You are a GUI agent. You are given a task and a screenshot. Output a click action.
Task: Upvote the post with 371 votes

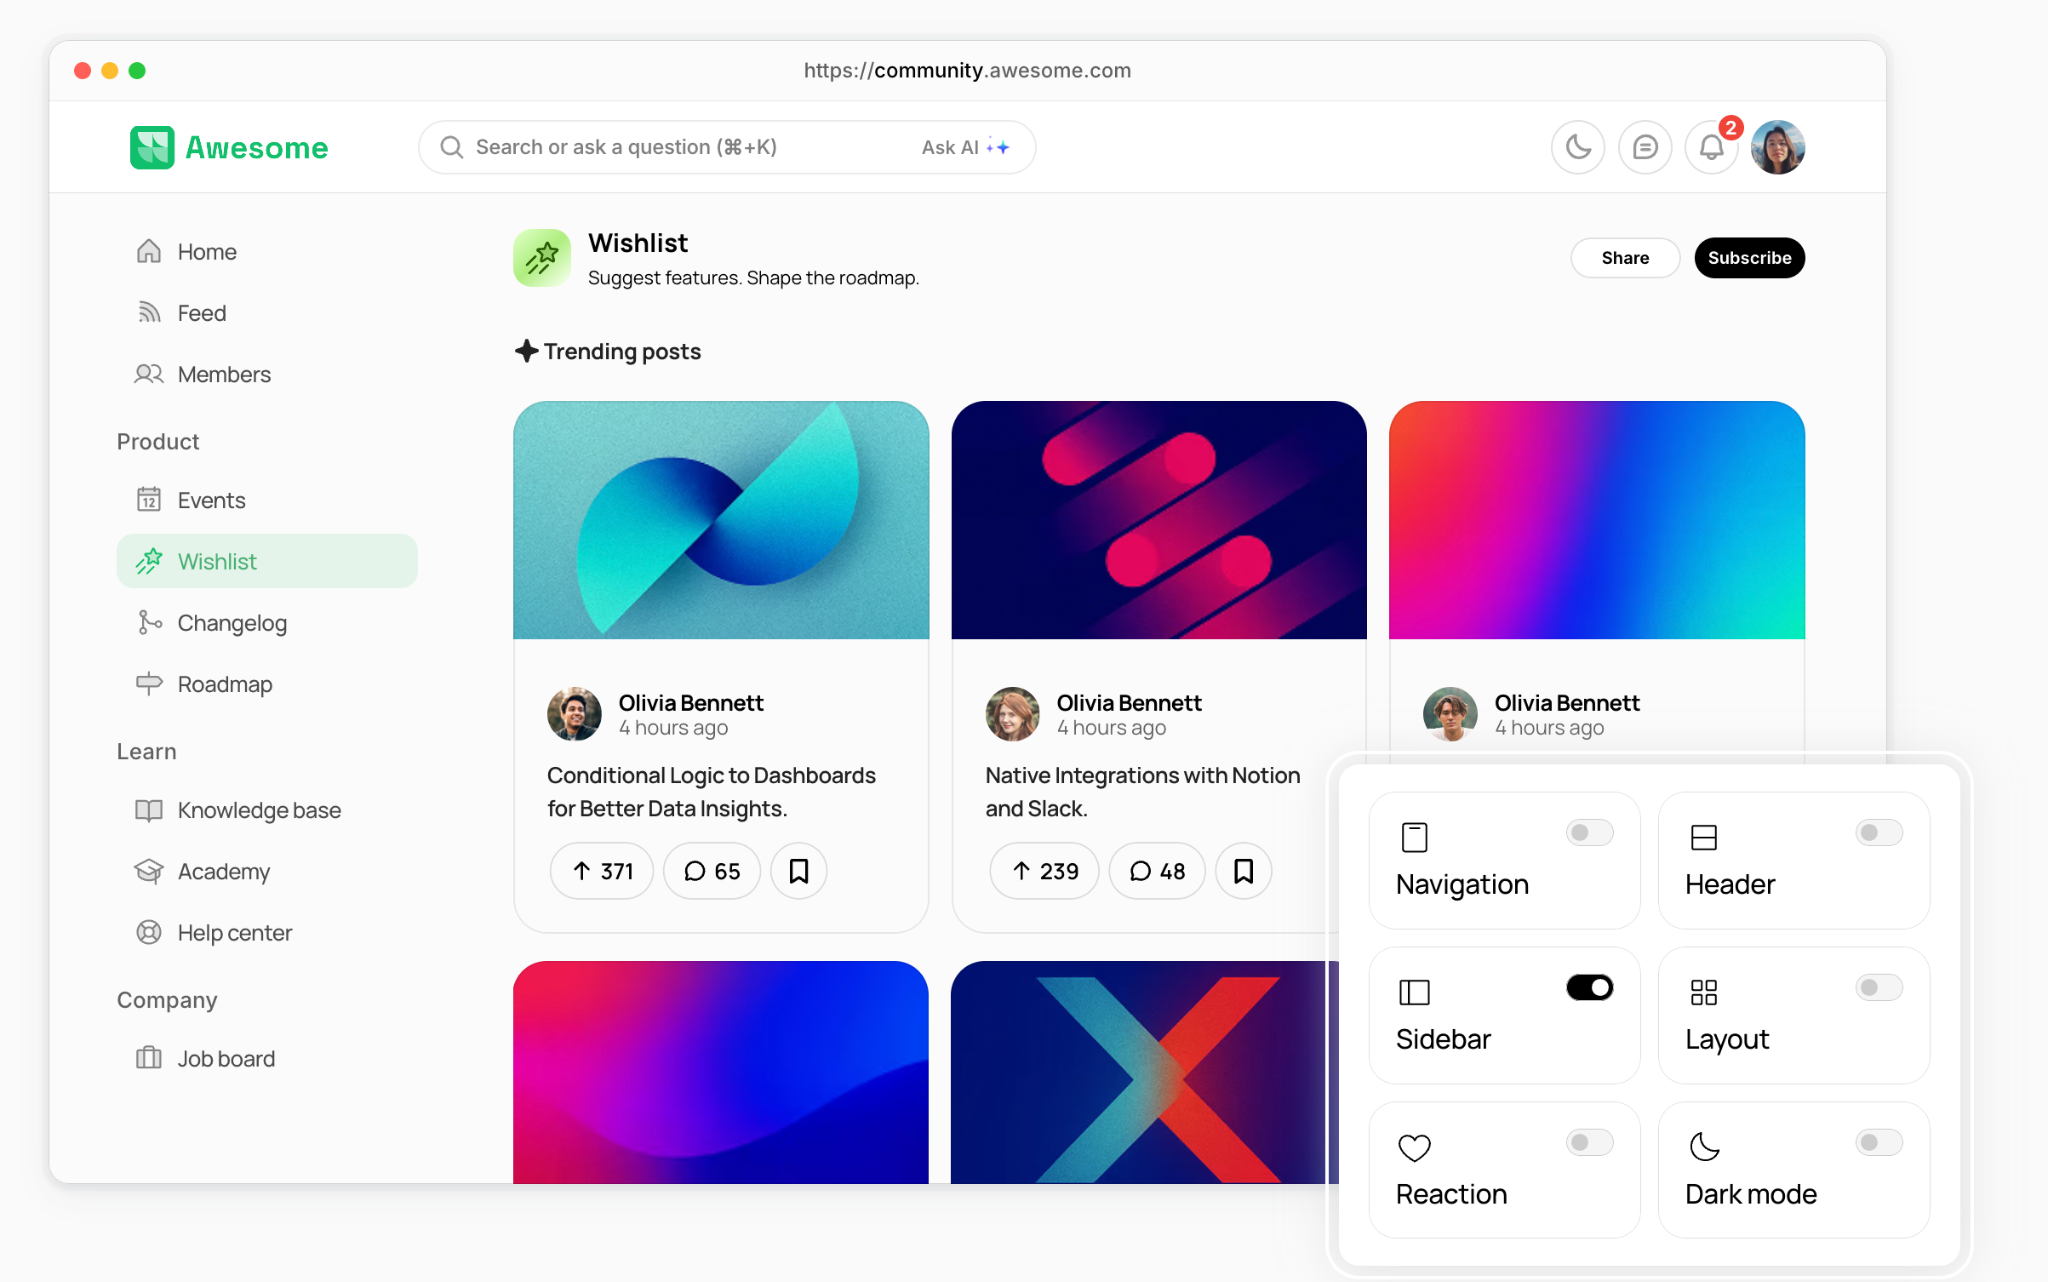602,871
